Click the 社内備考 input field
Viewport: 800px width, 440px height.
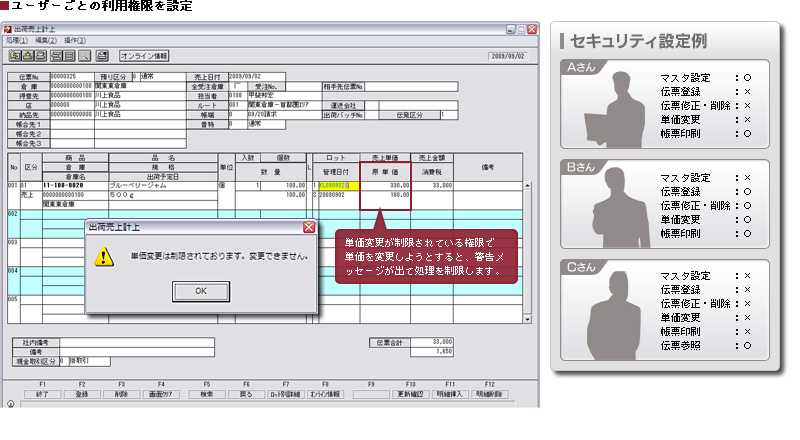click(137, 343)
